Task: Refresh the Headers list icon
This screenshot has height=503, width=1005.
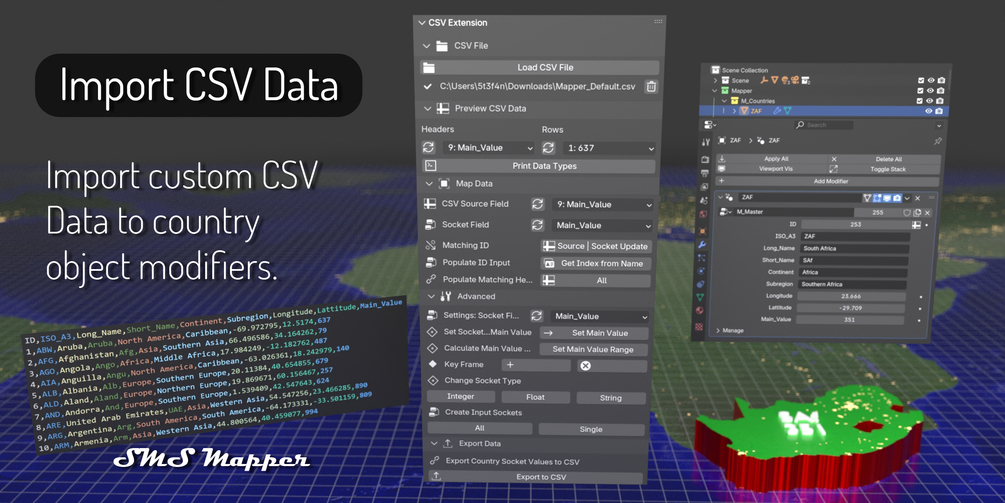Action: point(428,147)
